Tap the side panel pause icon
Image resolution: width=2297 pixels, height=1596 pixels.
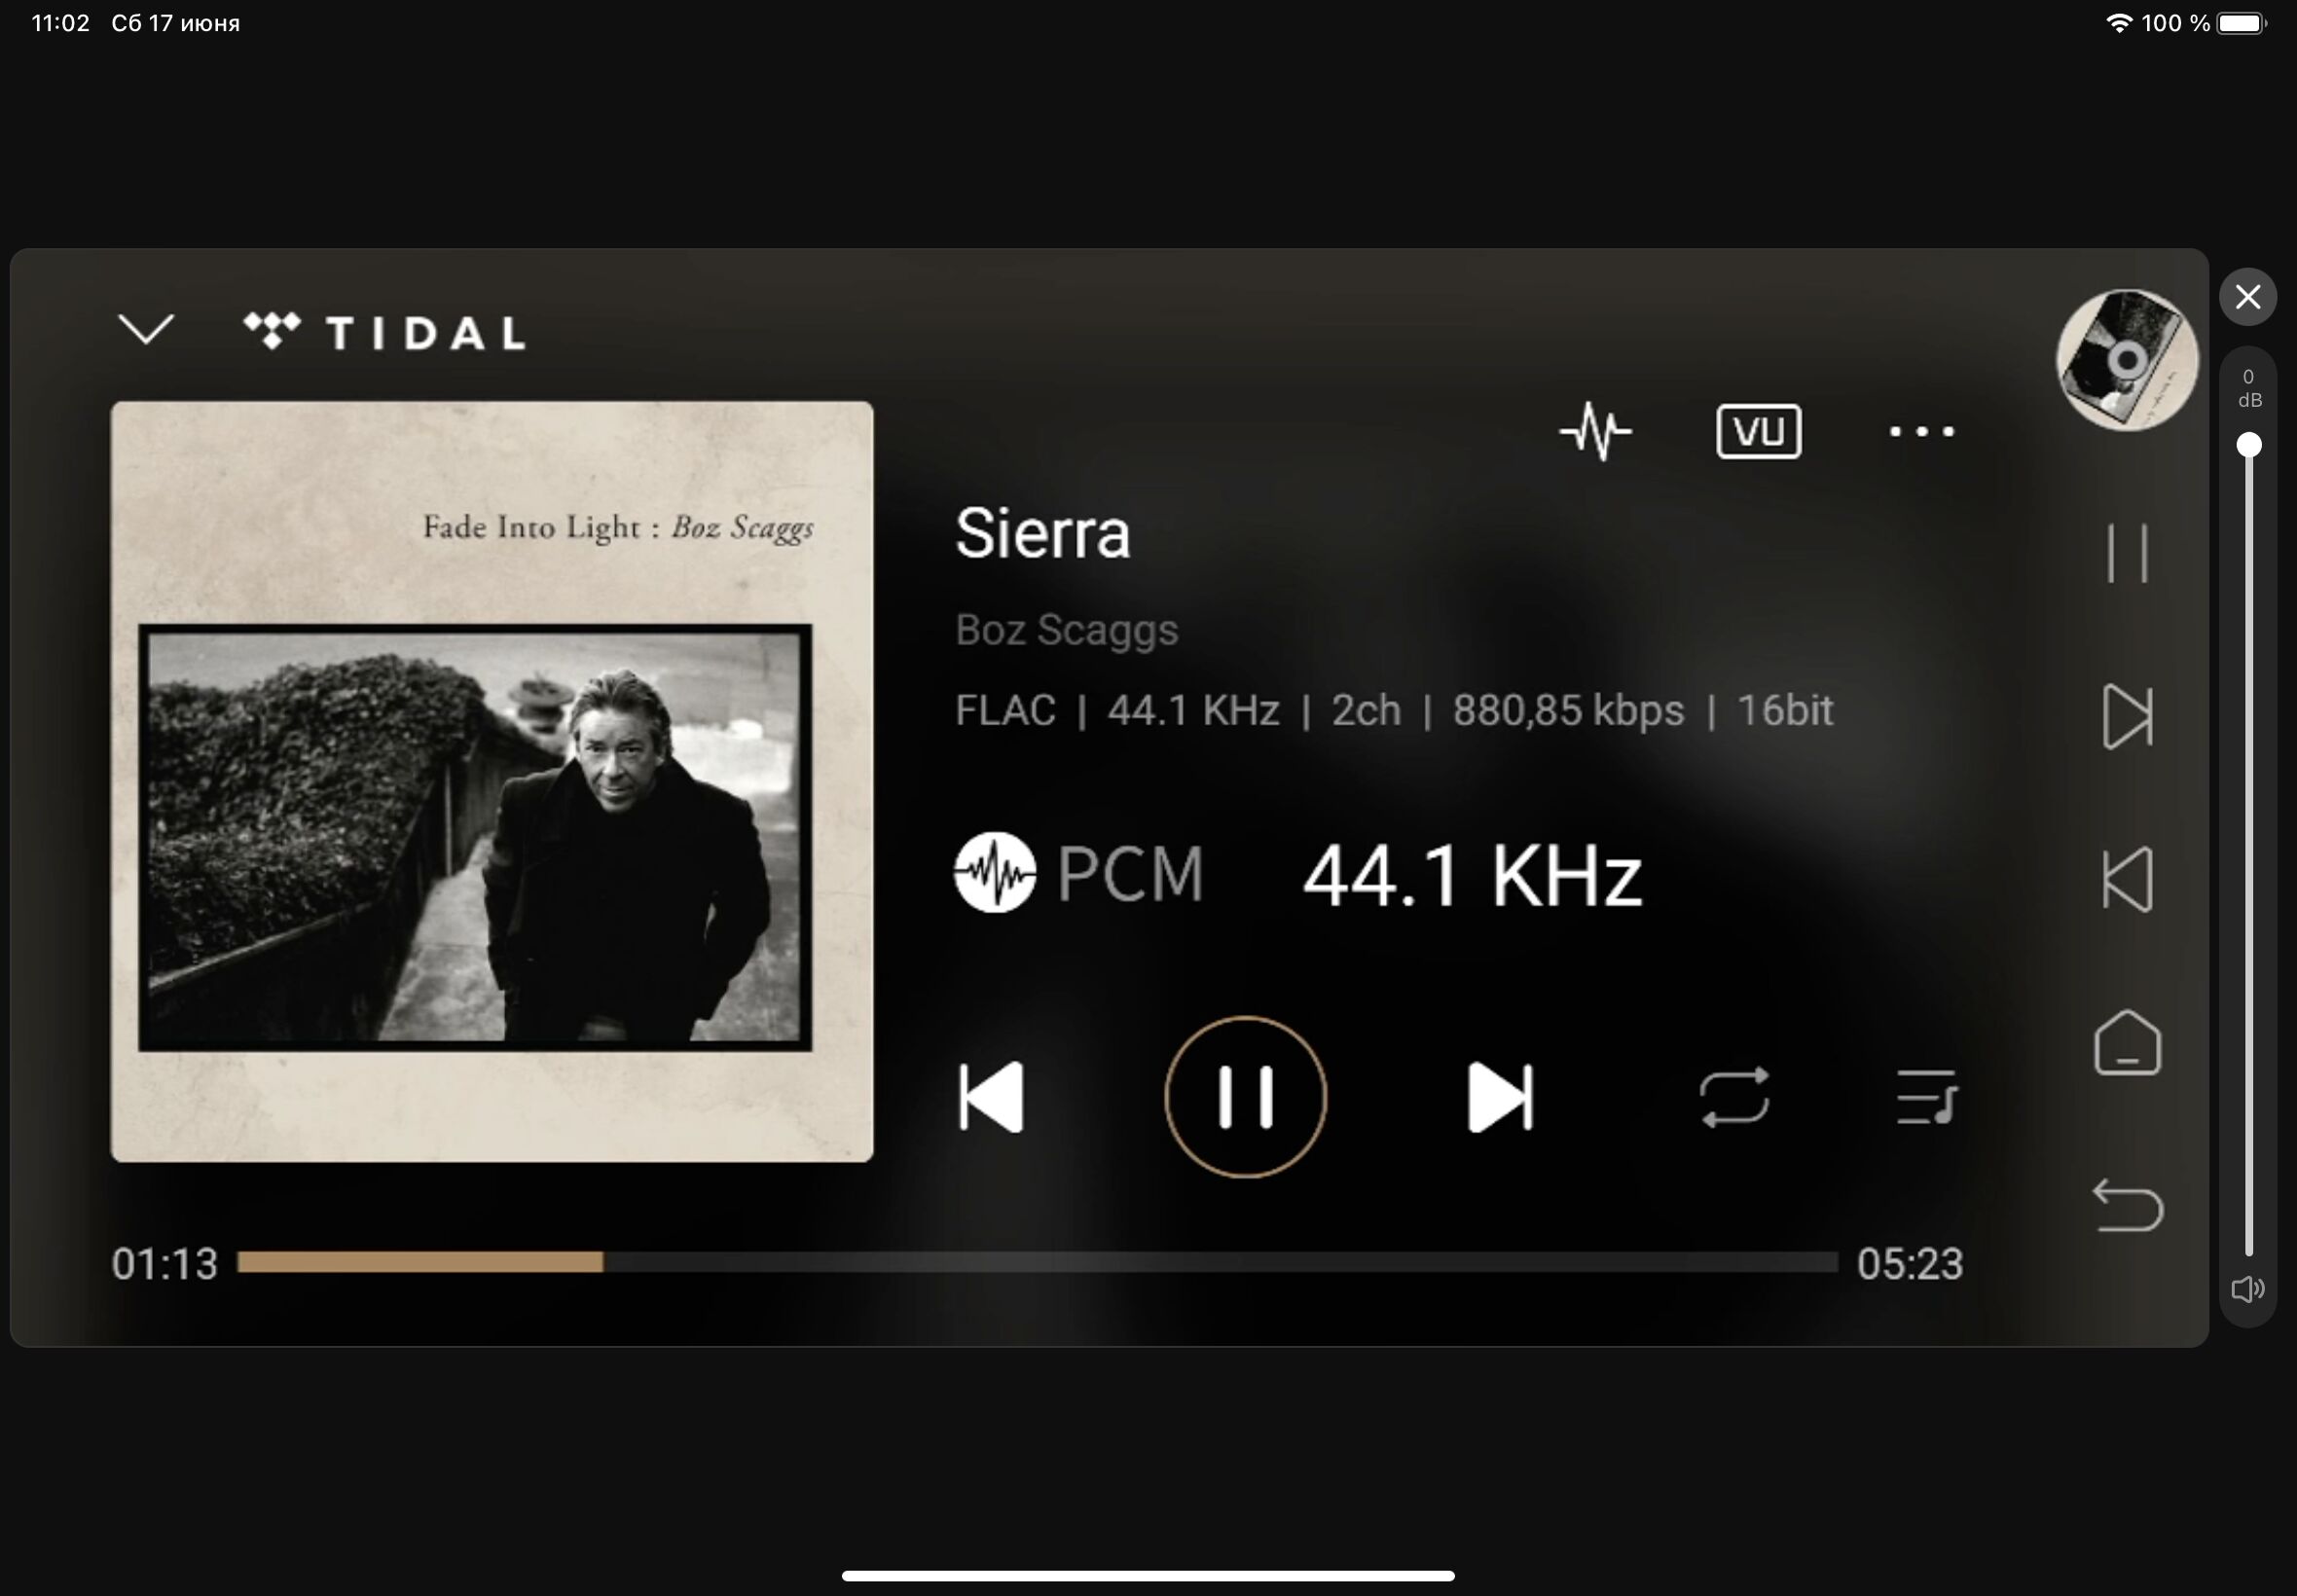(x=2127, y=553)
